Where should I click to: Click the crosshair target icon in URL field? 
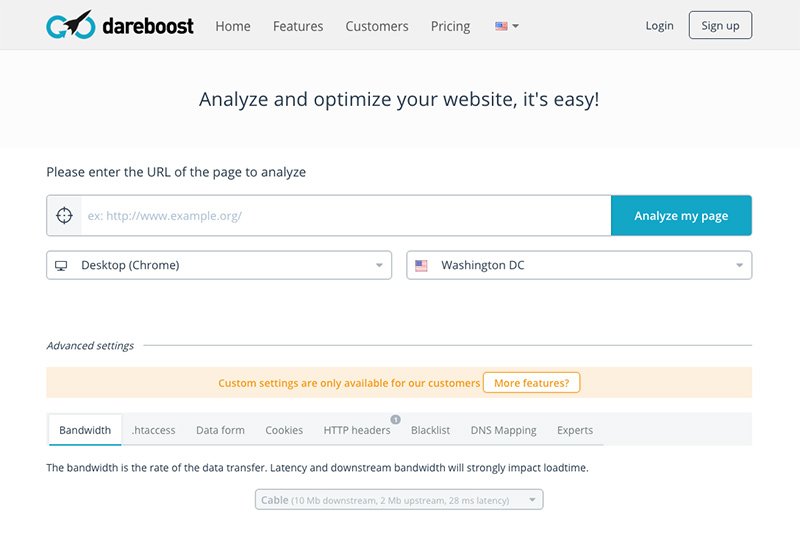tap(64, 215)
